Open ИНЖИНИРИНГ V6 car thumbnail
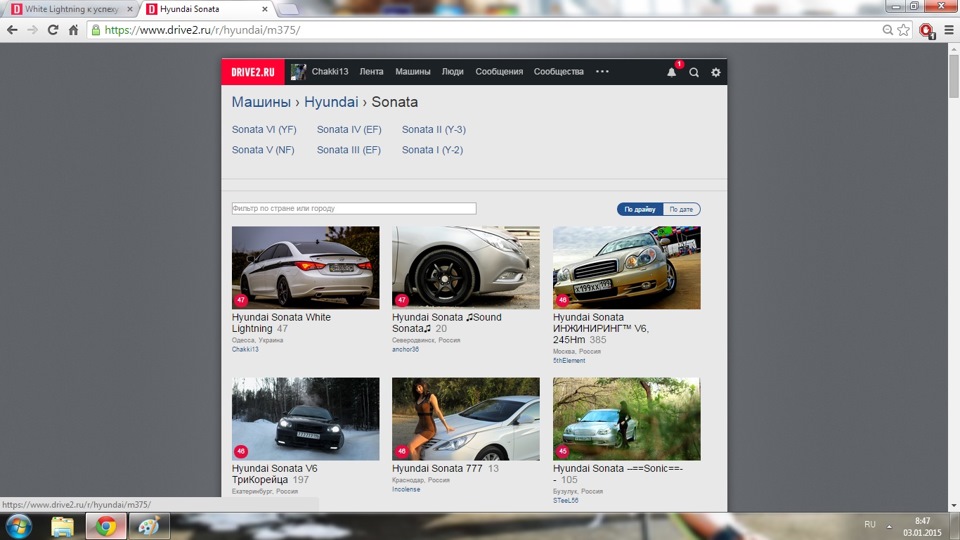 (627, 268)
